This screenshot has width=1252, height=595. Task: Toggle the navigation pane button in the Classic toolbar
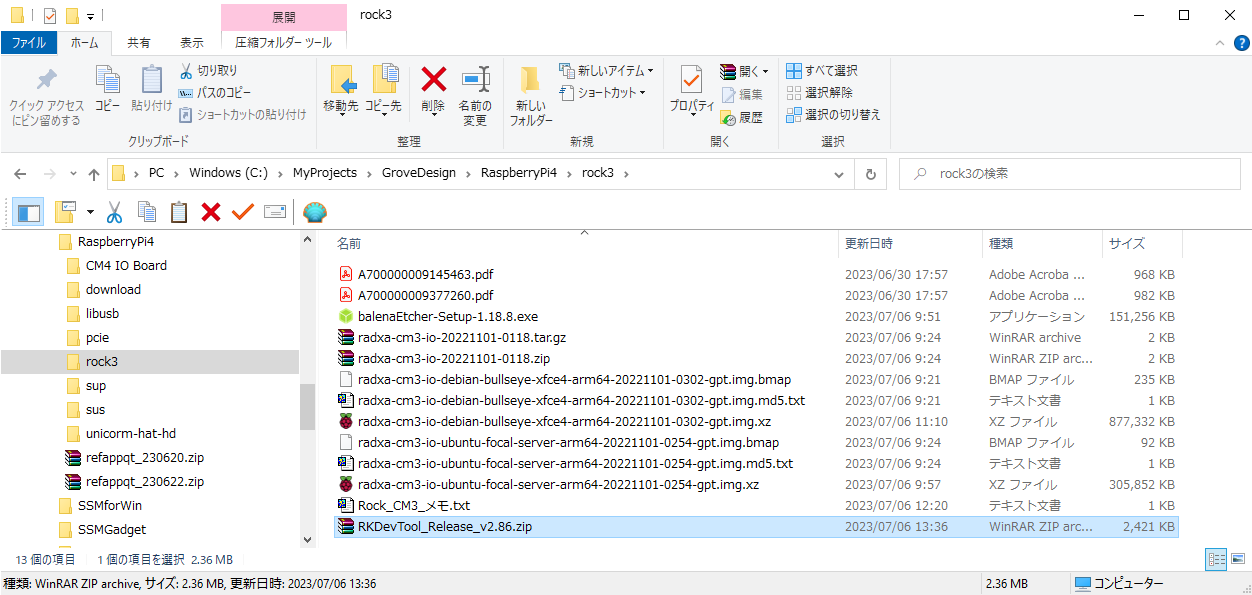28,212
